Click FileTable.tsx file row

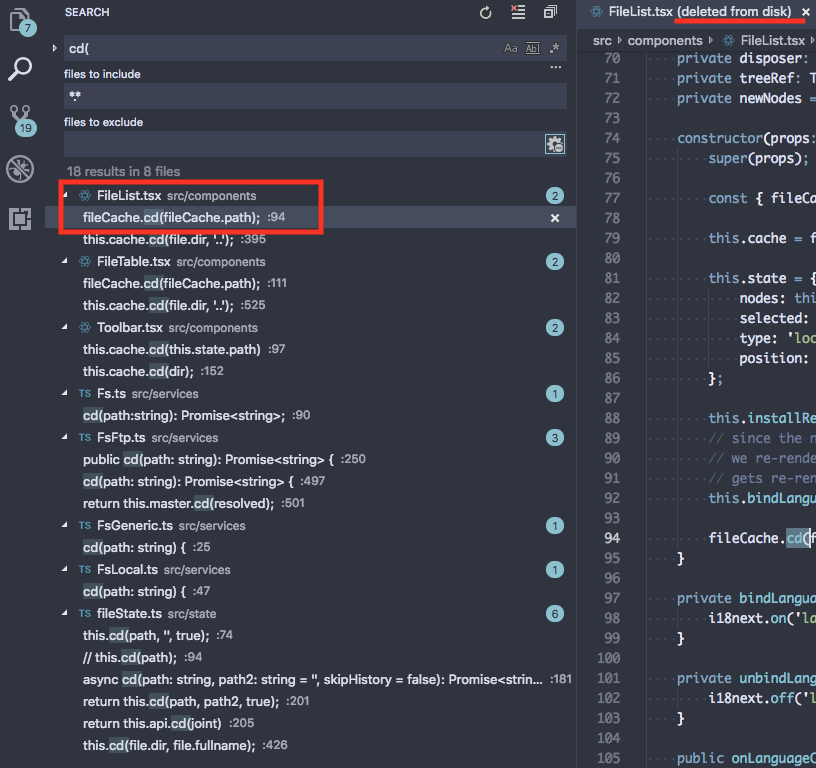311,262
